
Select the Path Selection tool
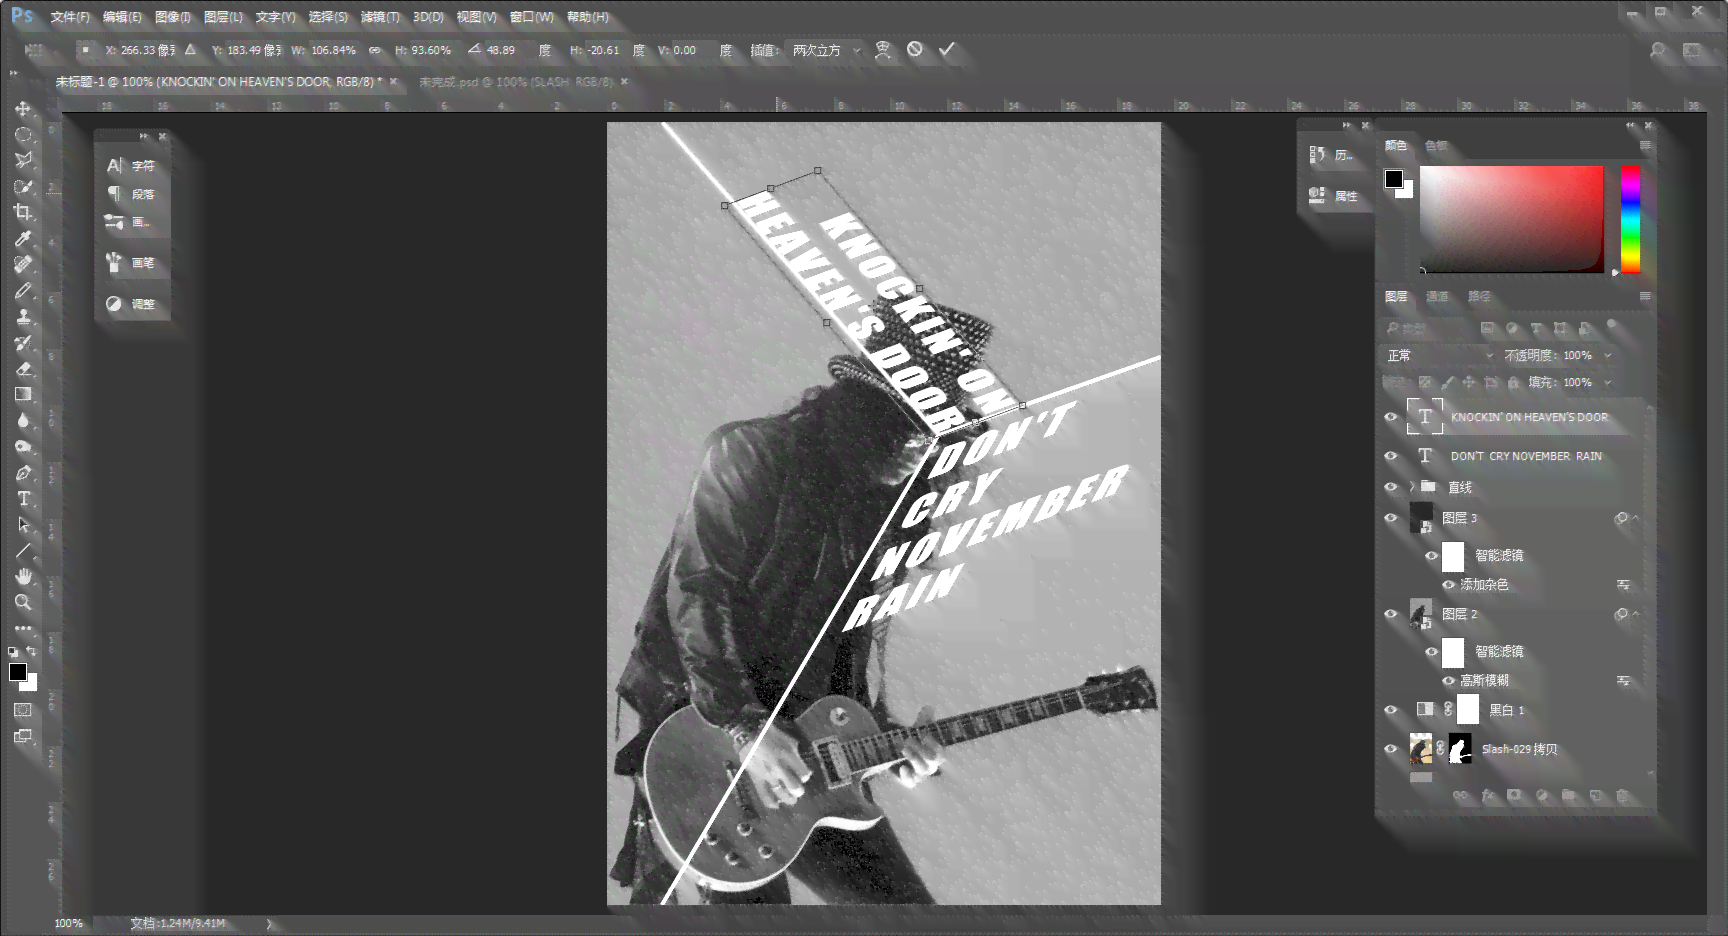coord(23,524)
